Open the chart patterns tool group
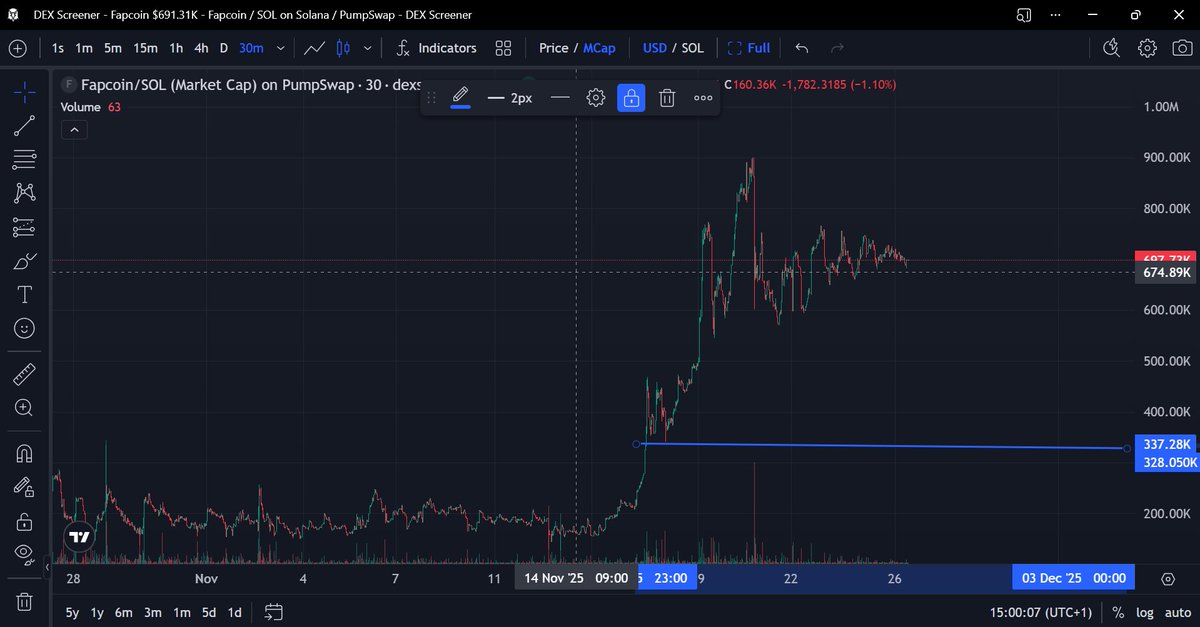This screenshot has height=627, width=1200. click(x=24, y=193)
